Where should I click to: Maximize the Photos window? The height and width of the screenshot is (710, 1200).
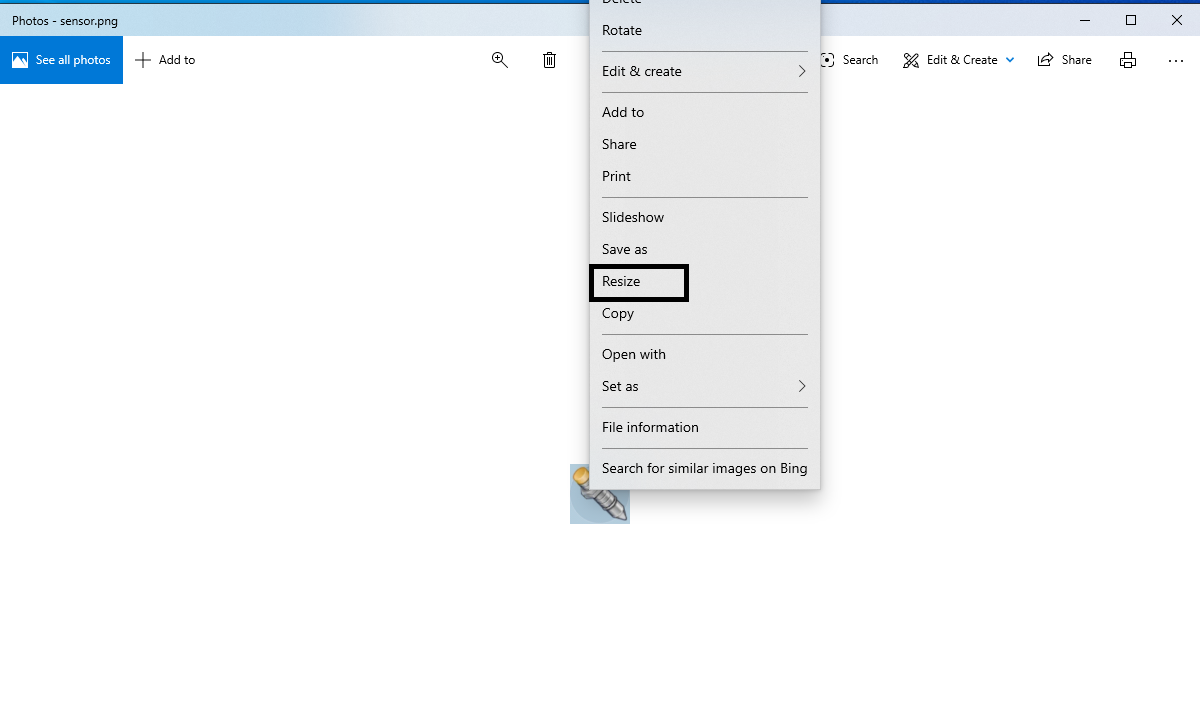pos(1131,20)
